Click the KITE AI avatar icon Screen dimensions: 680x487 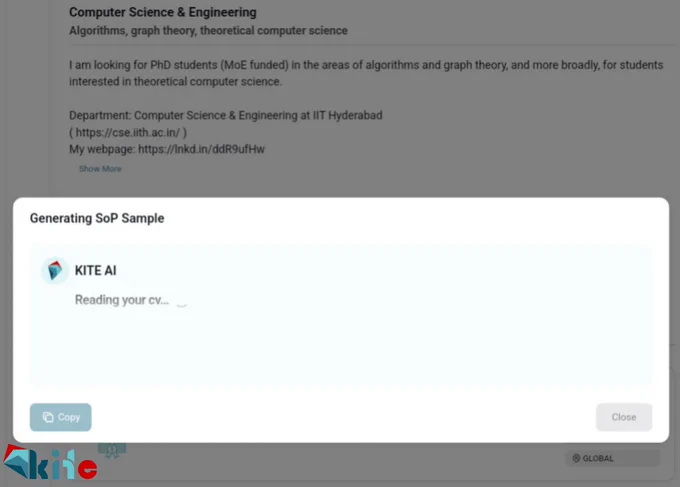pos(55,271)
